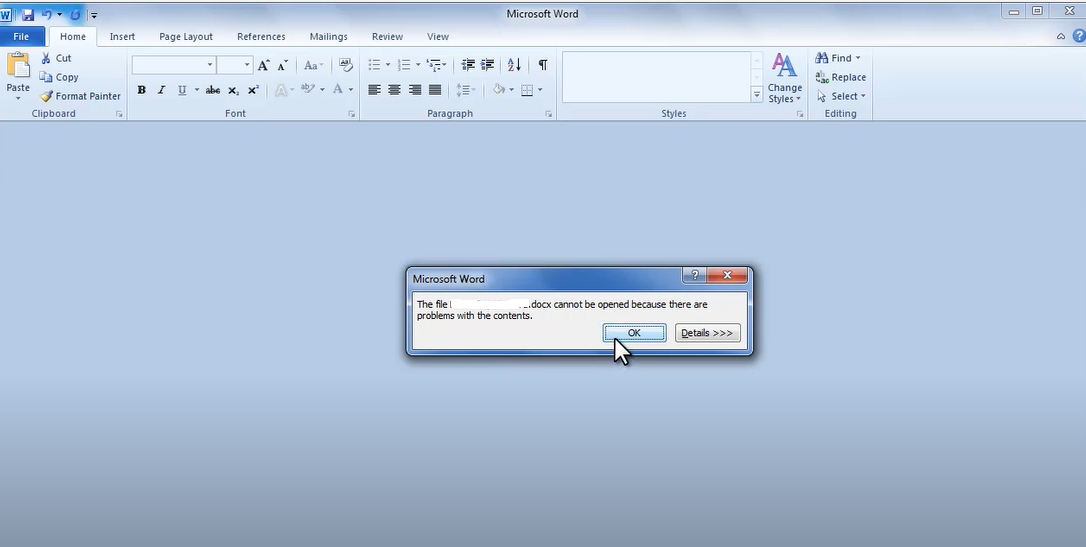1086x547 pixels.
Task: Open the Styles pane launcher
Action: pyautogui.click(x=800, y=114)
